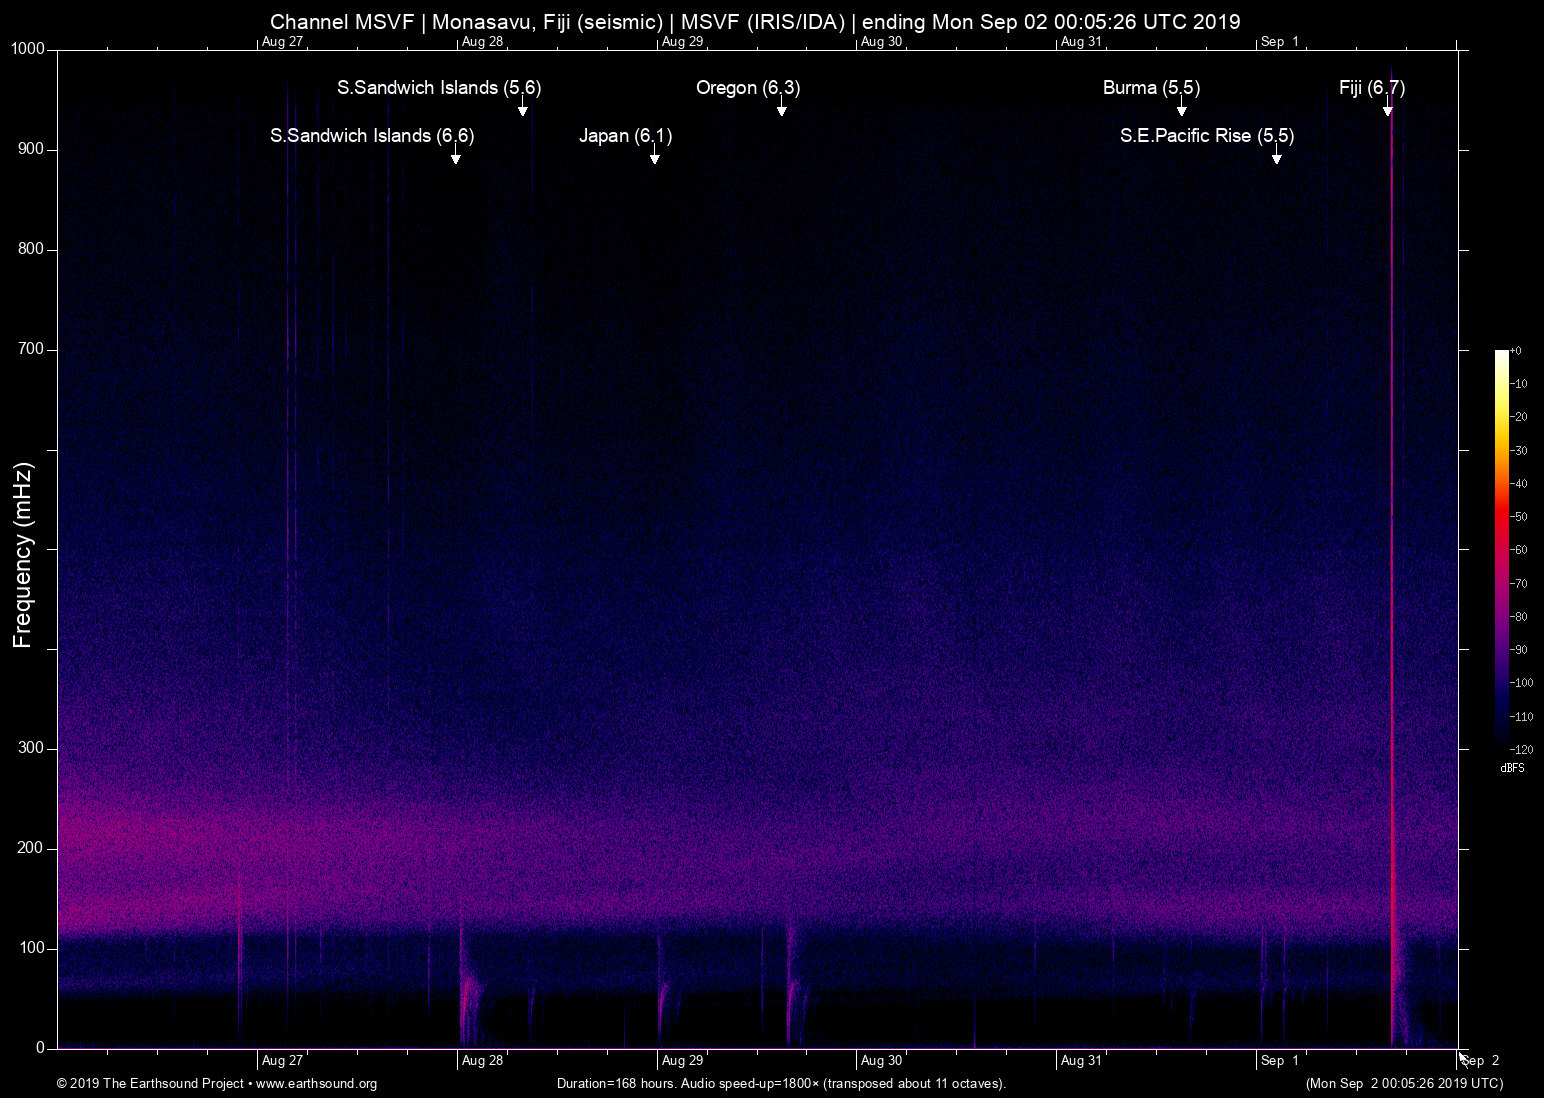Click arrow under S.Sandwich Islands (5.6)
This screenshot has height=1098, width=1544.
point(522,109)
